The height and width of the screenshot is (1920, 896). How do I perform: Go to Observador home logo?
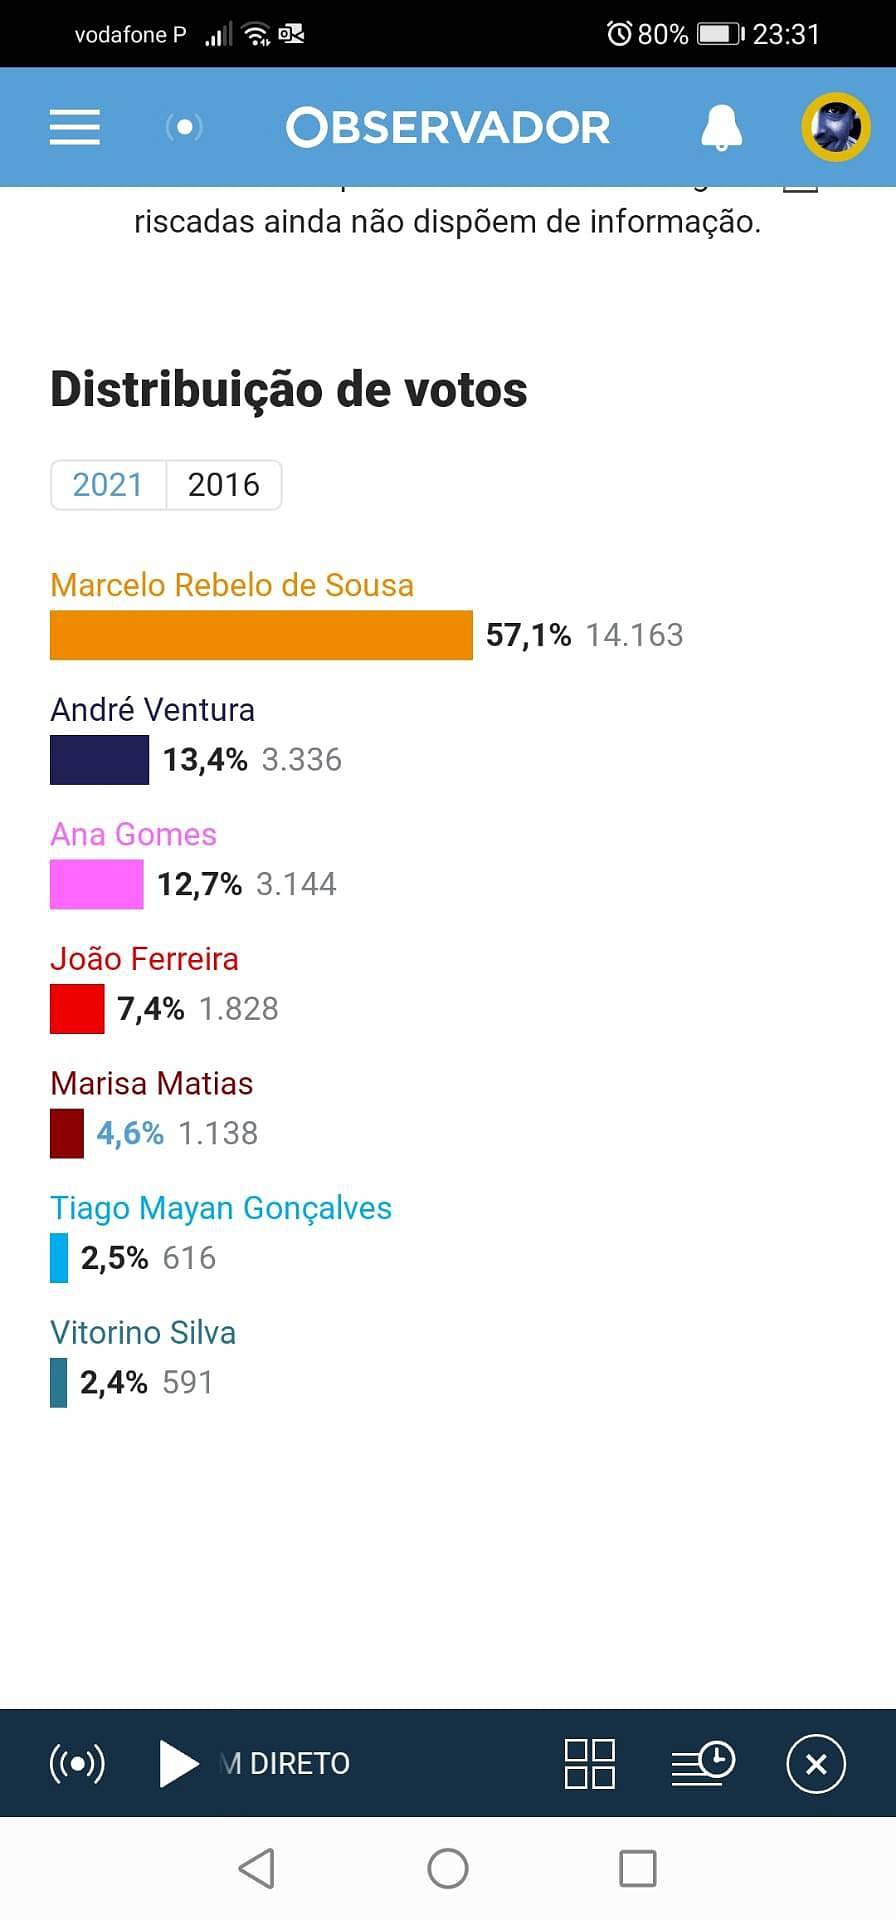tap(448, 127)
